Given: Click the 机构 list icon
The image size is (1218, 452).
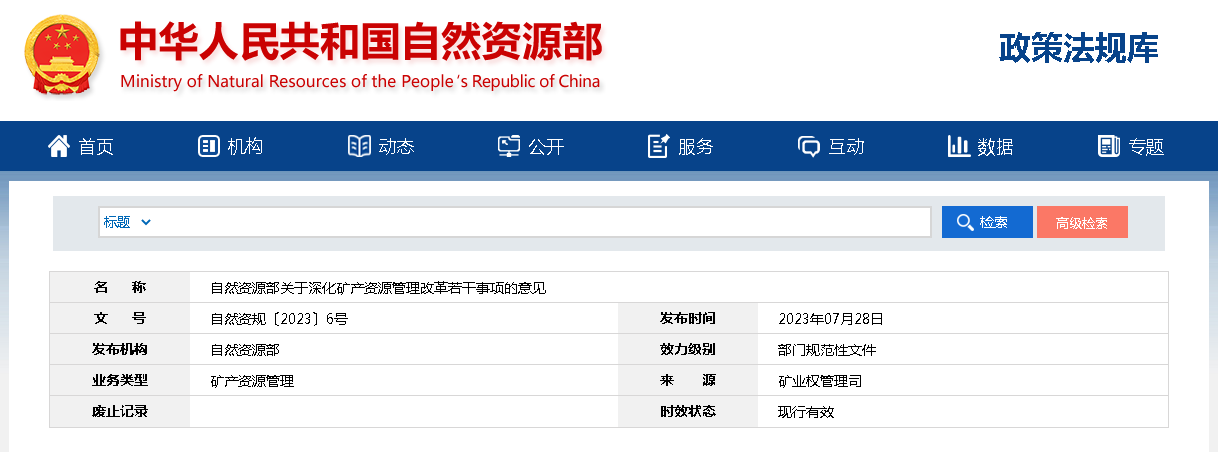Looking at the screenshot, I should [208, 146].
